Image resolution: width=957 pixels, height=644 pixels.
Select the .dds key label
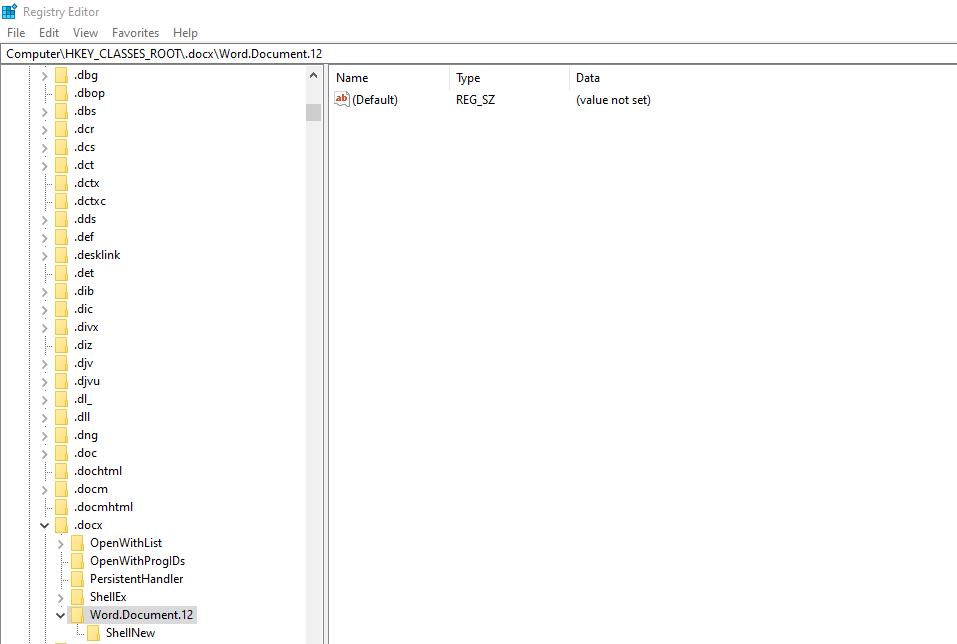tap(85, 219)
